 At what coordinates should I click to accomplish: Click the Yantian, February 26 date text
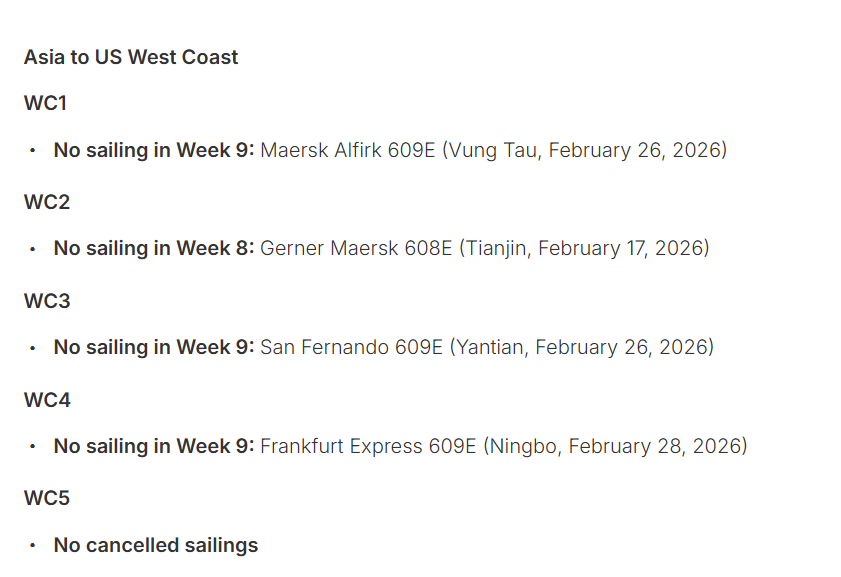pyautogui.click(x=581, y=347)
